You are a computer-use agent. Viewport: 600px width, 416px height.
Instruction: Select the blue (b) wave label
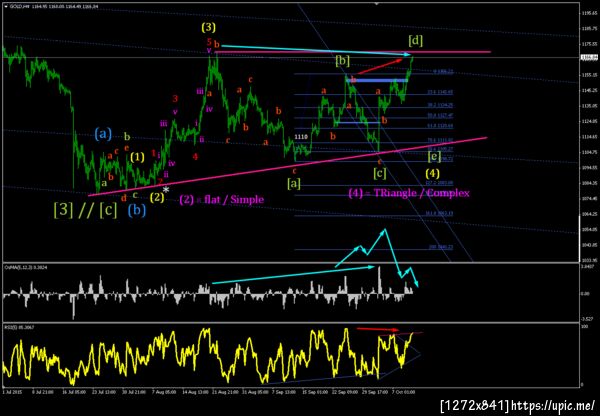point(137,210)
